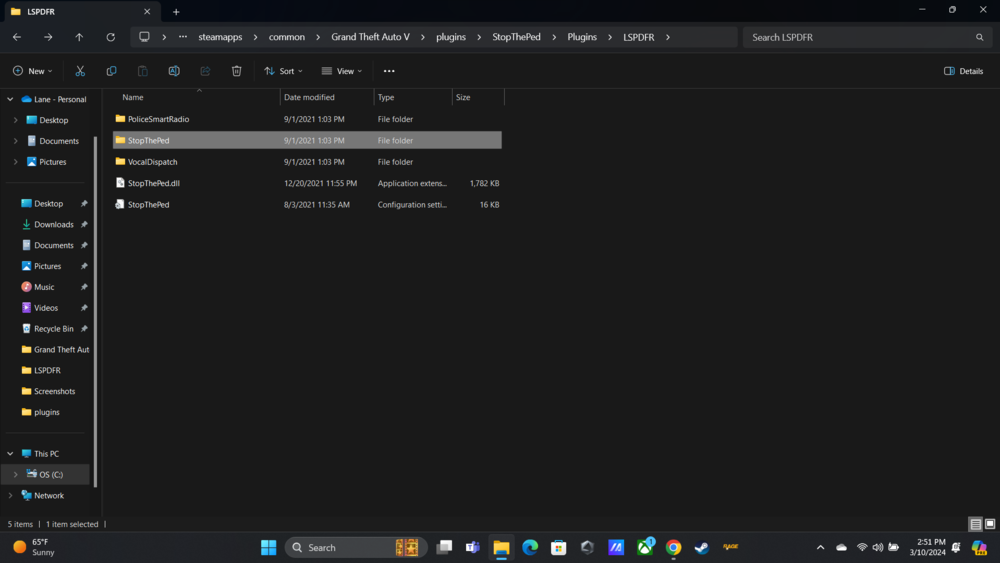Viewport: 1000px width, 563px height.
Task: Open Google Chrome from taskbar
Action: click(673, 547)
